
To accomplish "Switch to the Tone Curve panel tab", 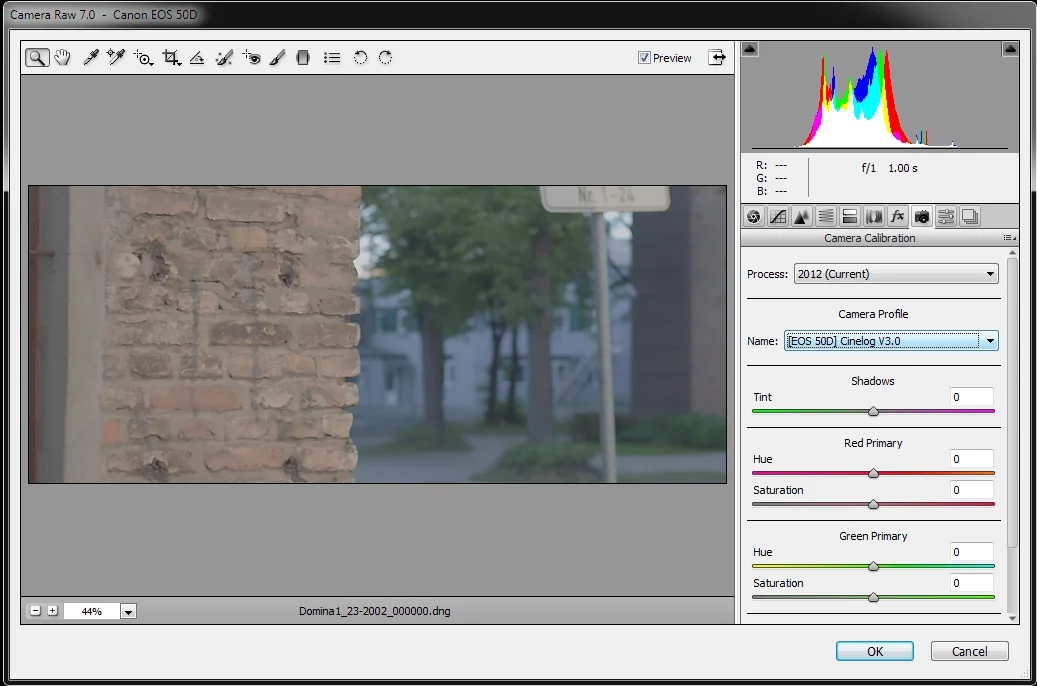I will [x=778, y=216].
